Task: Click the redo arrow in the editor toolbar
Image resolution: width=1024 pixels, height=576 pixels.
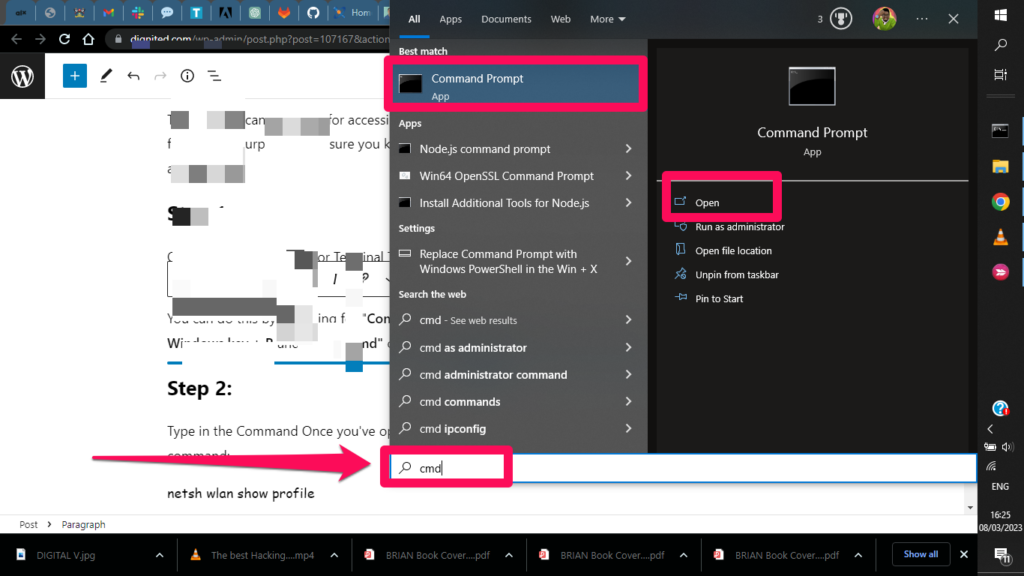Action: pyautogui.click(x=160, y=76)
